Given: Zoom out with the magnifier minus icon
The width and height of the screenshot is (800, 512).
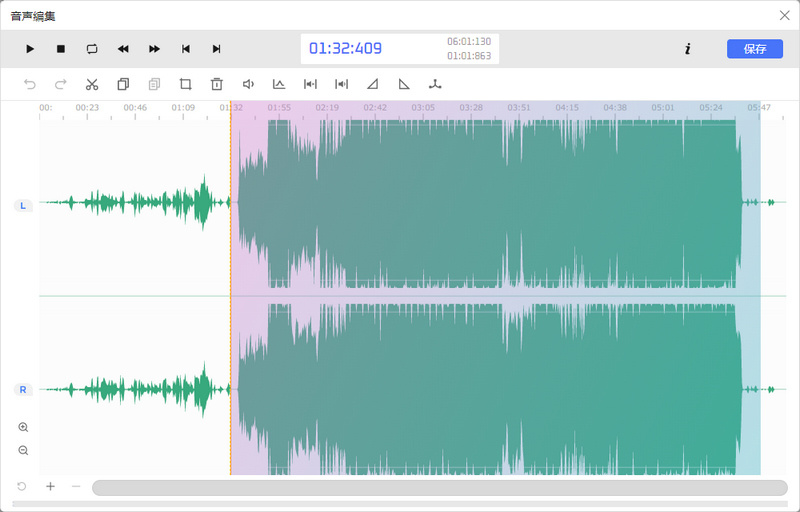Looking at the screenshot, I should click(x=23, y=450).
